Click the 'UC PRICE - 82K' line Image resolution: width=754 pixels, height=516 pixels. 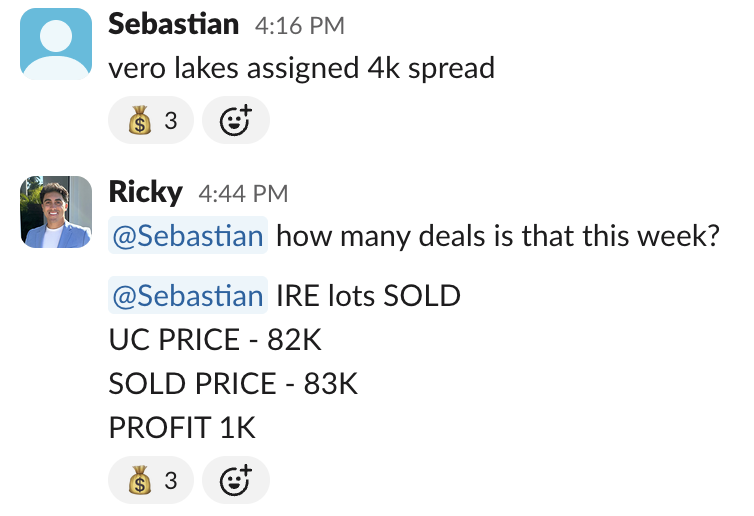[215, 340]
